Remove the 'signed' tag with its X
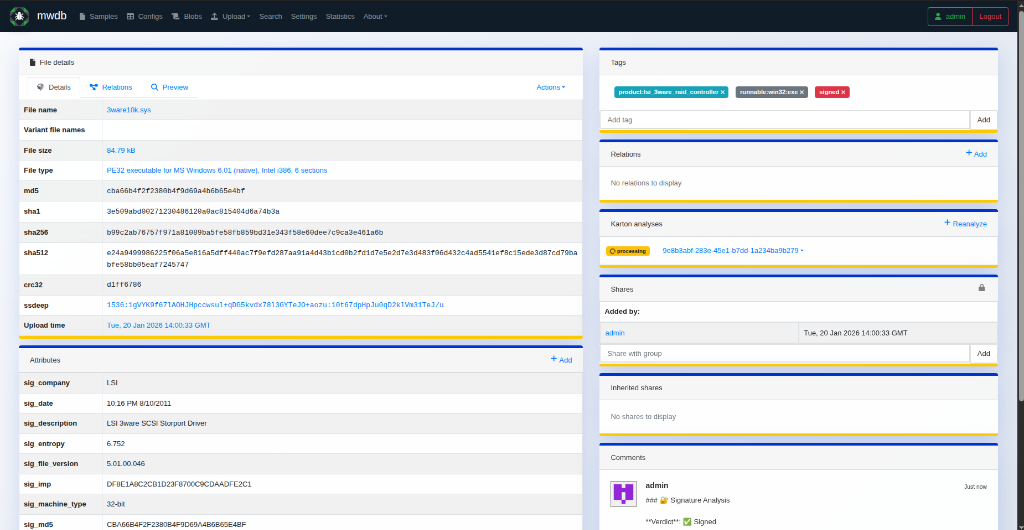This screenshot has width=1024, height=530. coord(843,92)
